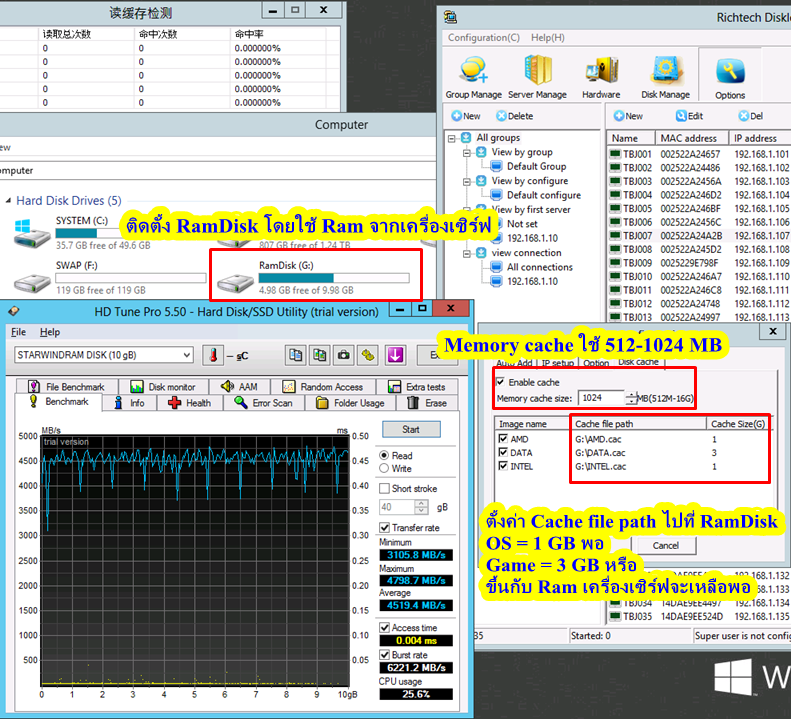
Task: Collapse the View by configure node
Action: point(467,181)
